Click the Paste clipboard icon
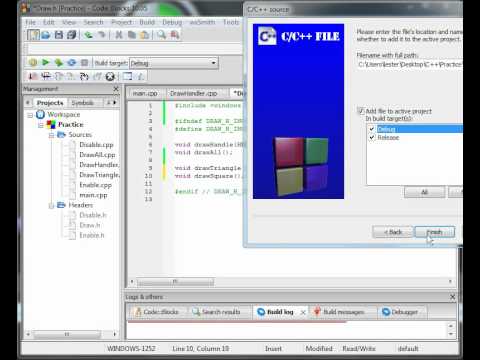Image resolution: width=480 pixels, height=360 pixels. click(145, 35)
